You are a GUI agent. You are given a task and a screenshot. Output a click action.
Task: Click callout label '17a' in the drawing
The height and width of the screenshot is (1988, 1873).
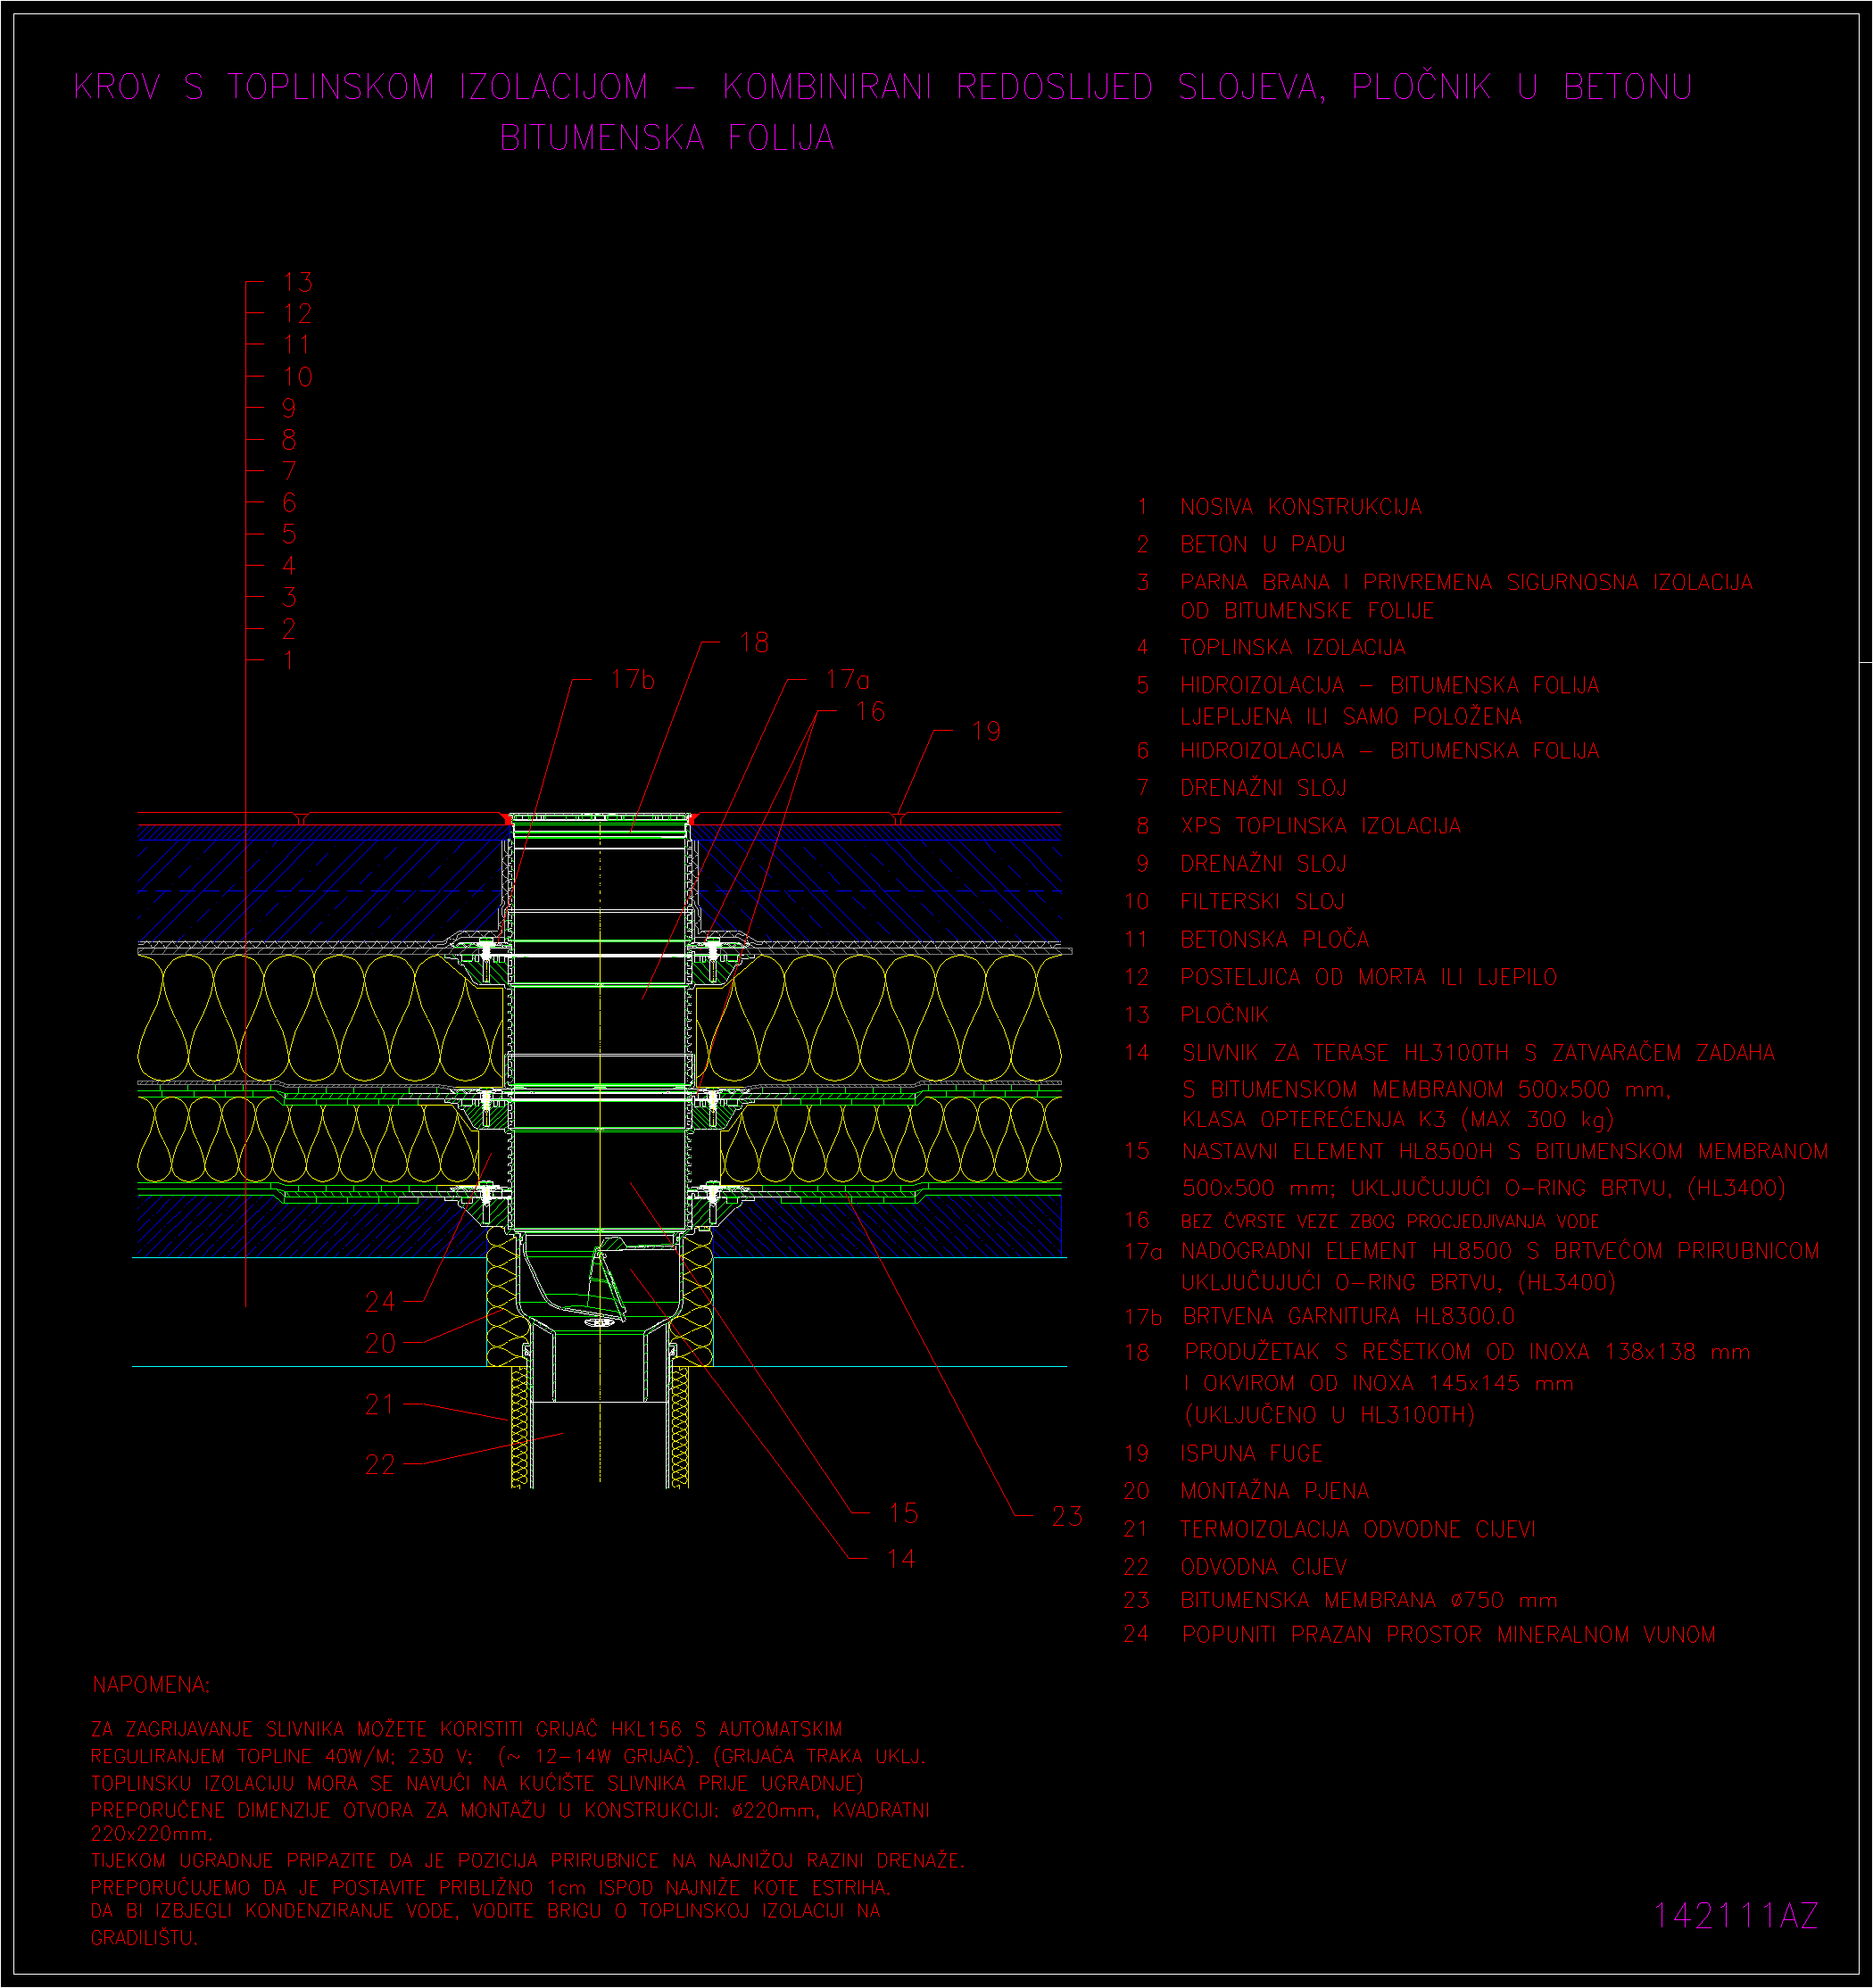pos(847,680)
